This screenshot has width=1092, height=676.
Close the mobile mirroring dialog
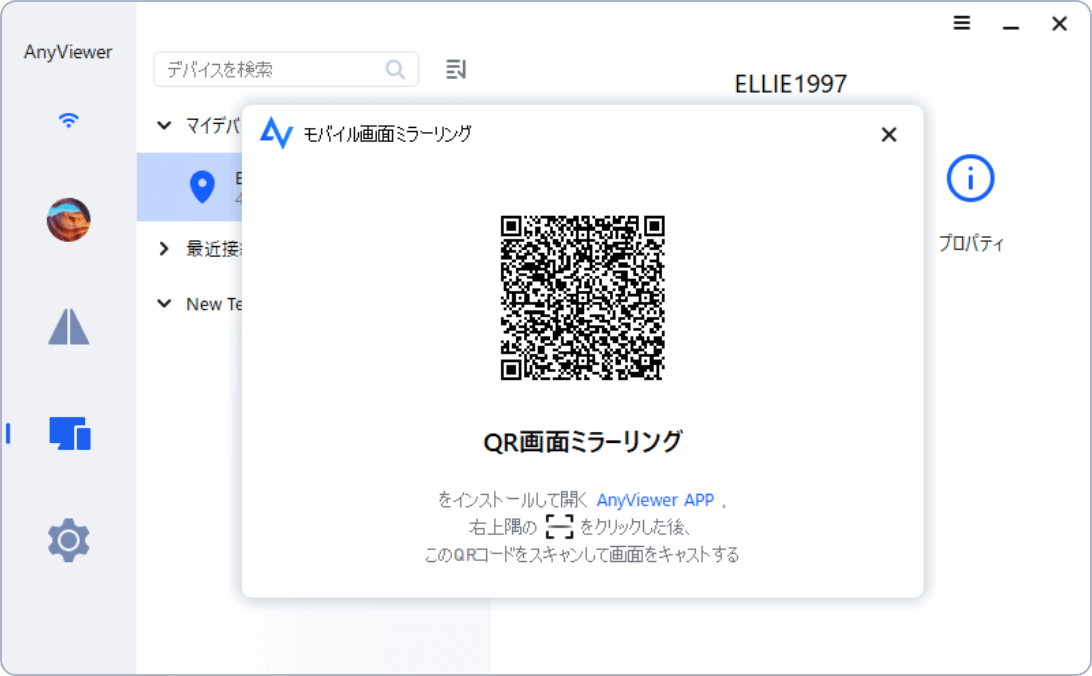(889, 134)
